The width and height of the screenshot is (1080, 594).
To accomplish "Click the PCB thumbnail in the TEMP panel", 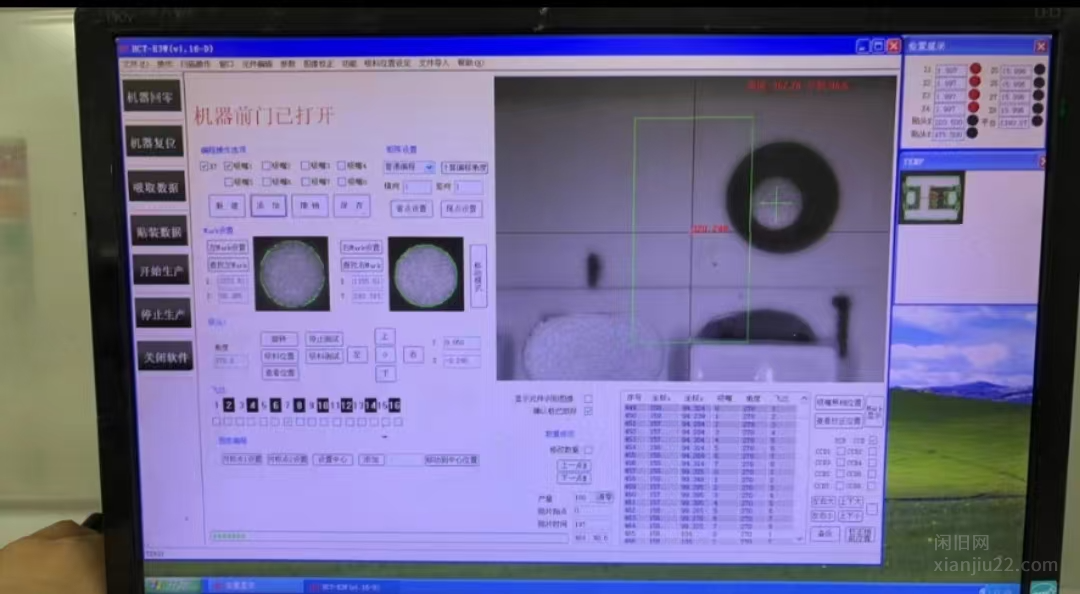I will (x=932, y=197).
